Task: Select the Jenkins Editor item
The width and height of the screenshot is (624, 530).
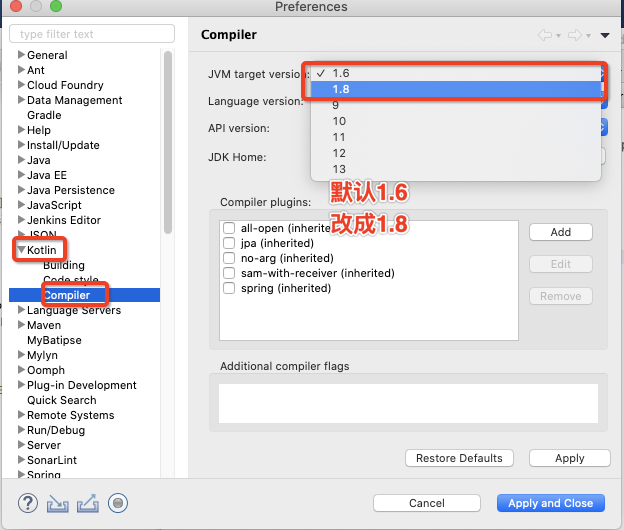Action: [64, 220]
